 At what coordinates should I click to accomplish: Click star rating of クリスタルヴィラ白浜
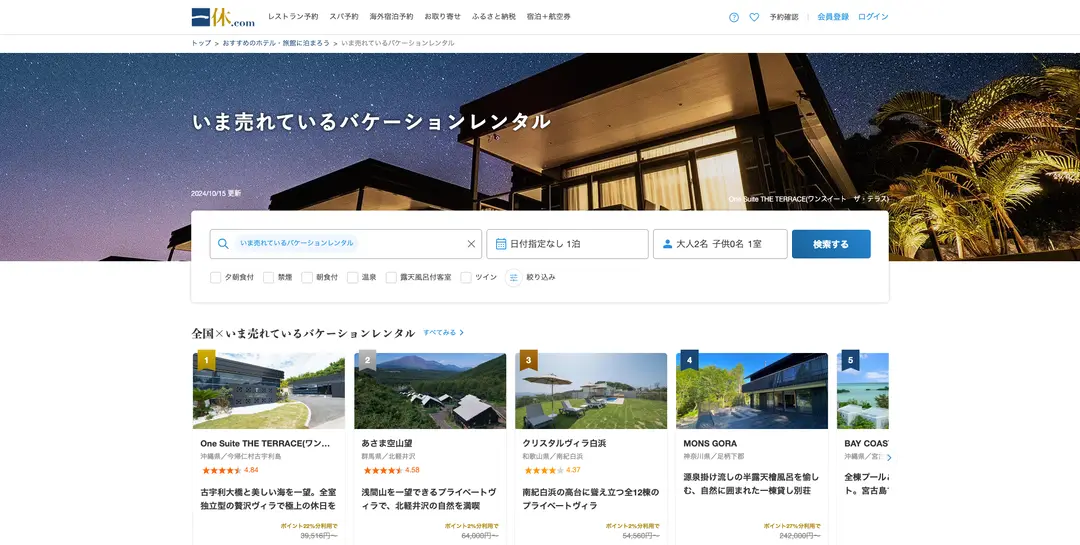(543, 471)
